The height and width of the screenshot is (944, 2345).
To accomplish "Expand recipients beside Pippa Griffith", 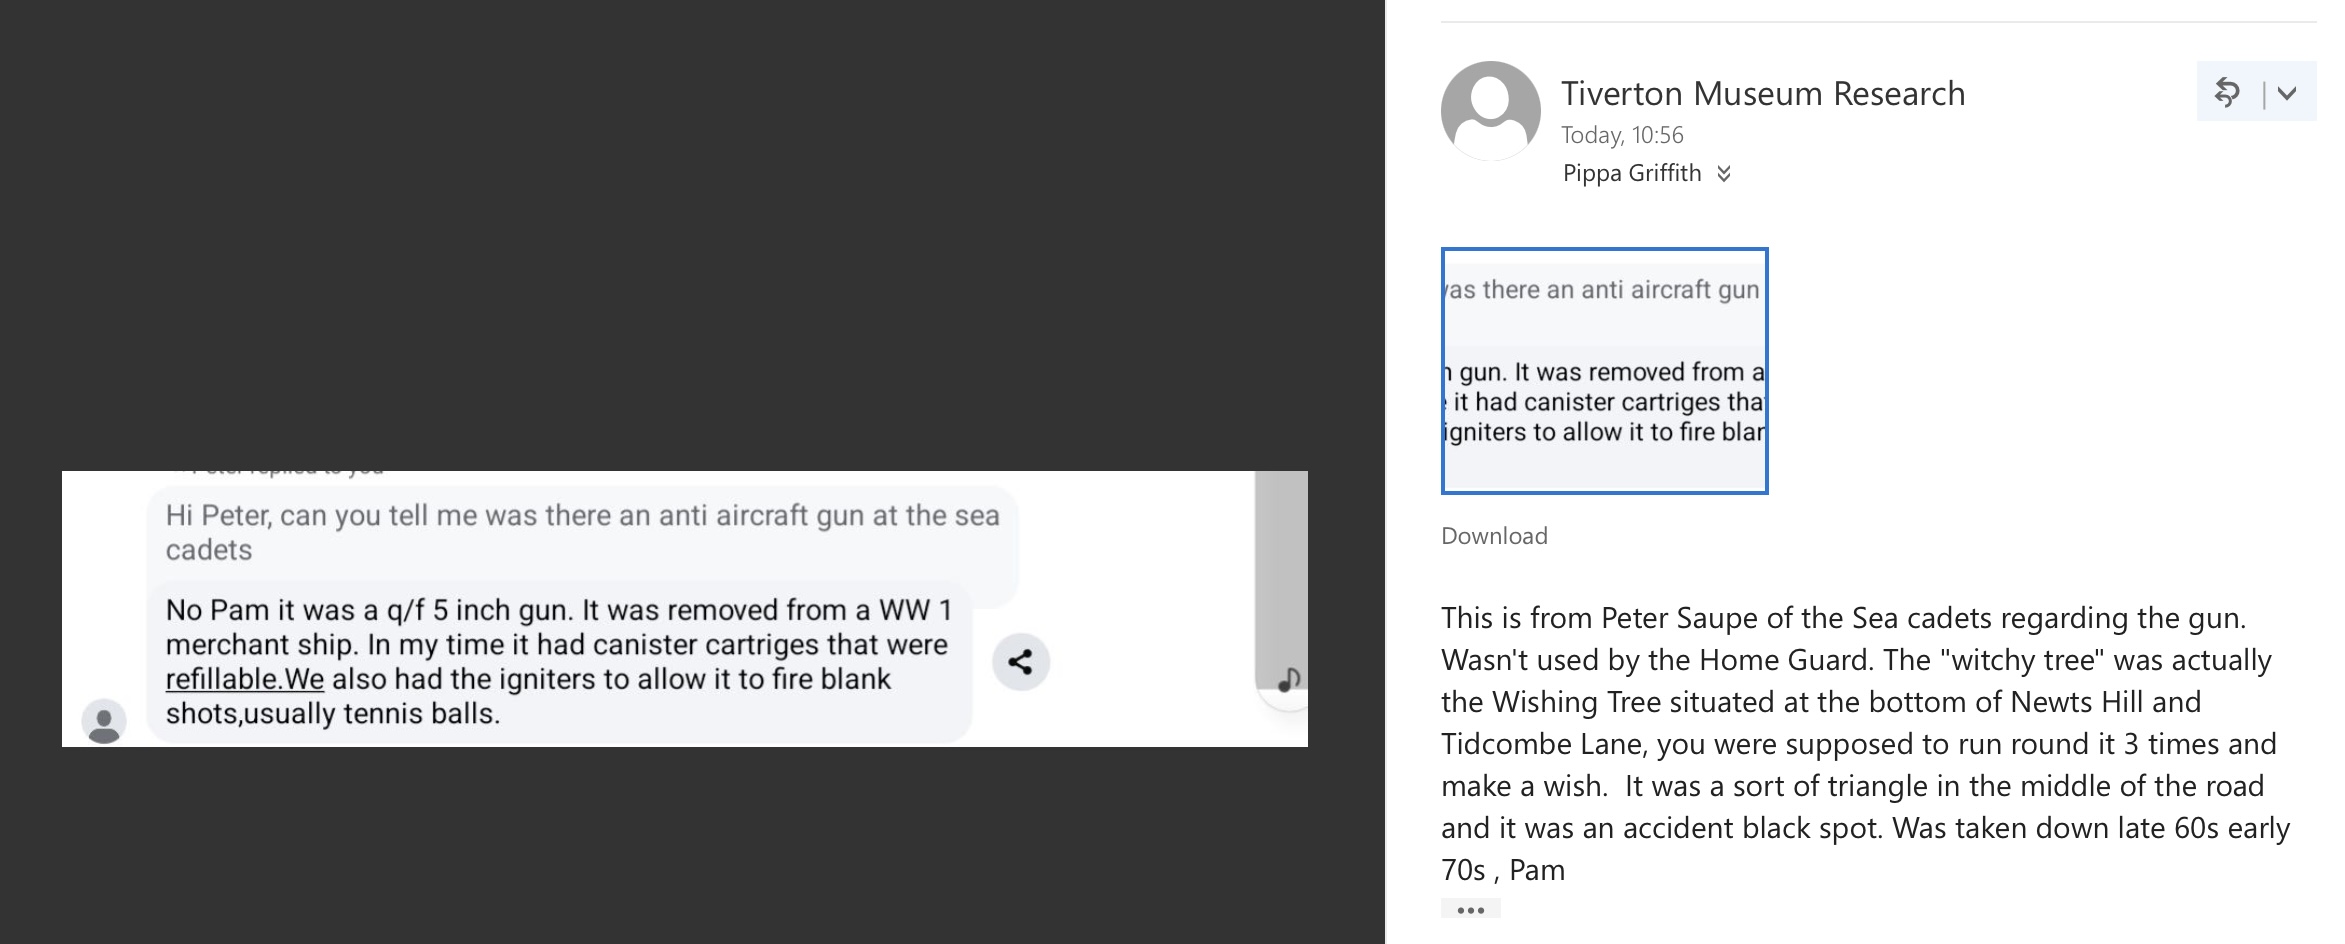I will [1724, 174].
